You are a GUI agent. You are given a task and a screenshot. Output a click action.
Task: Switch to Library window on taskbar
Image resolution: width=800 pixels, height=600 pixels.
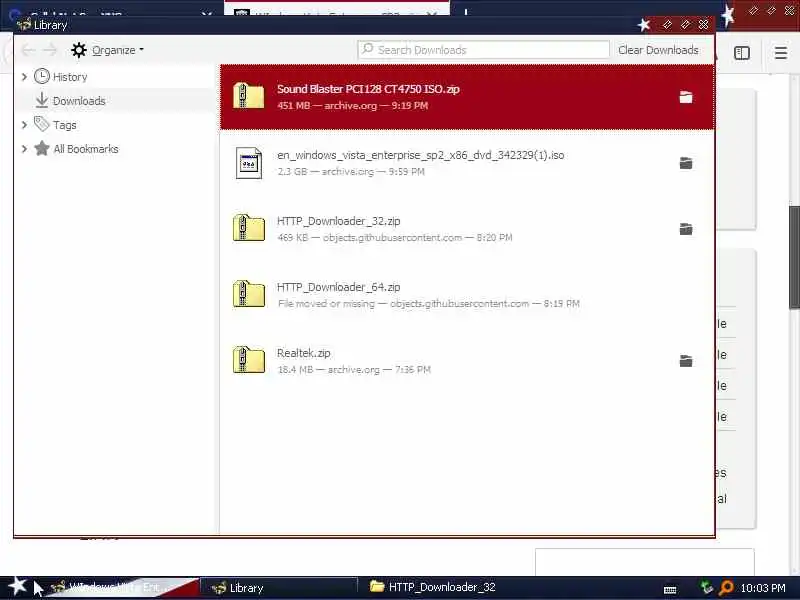coord(278,588)
